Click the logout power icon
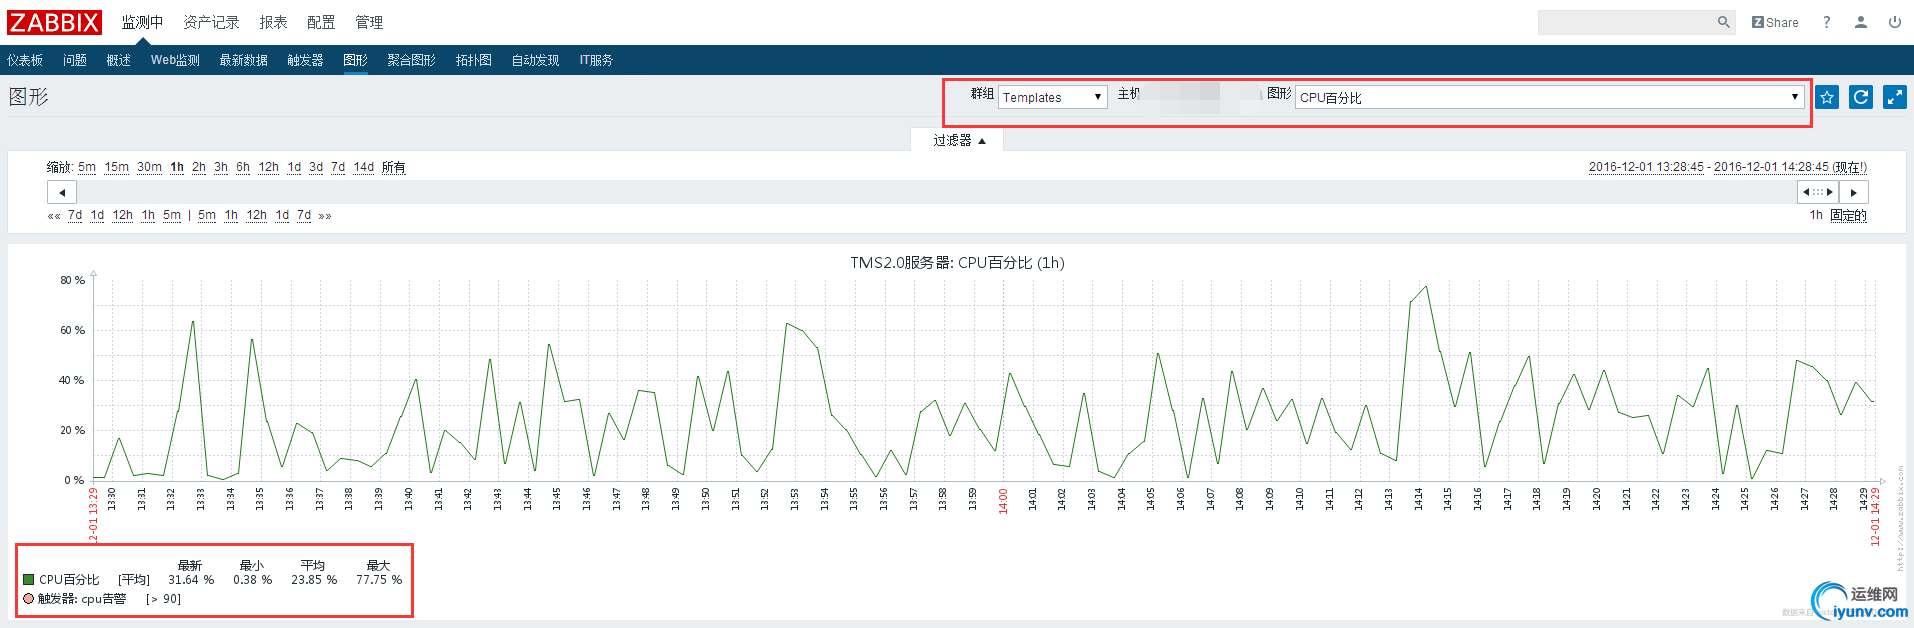Screen dimensions: 1914x628 click(1895, 22)
